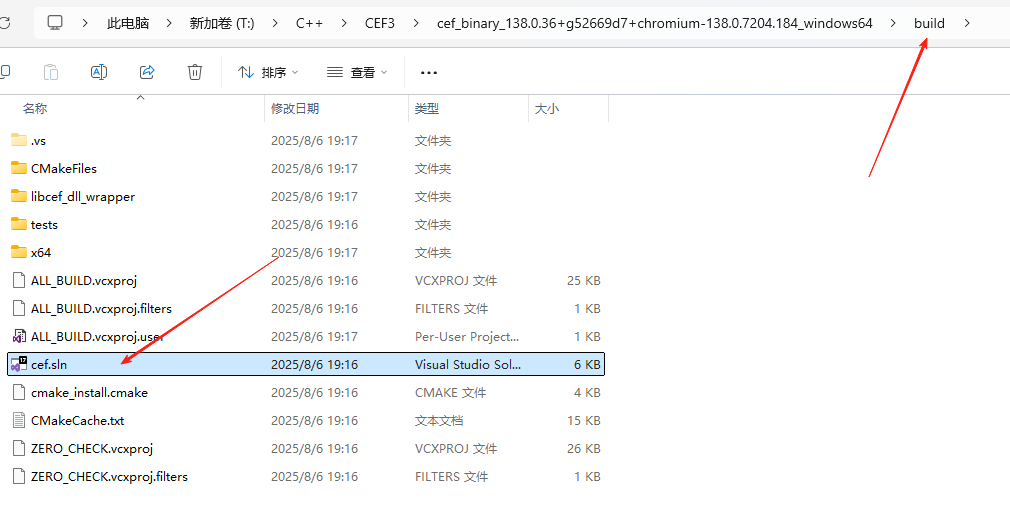Click the 25 KB size of ALL_BUILD.vcxproj
This screenshot has height=527, width=1010.
pyautogui.click(x=584, y=280)
